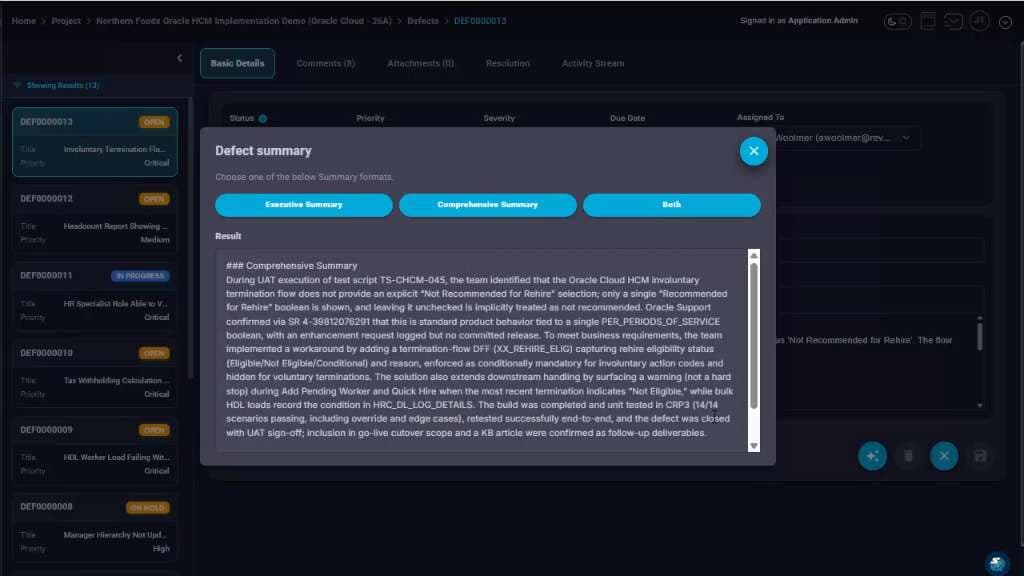This screenshot has height=576, width=1024.
Task: Click the scroll-down arrow in Result box
Action: coord(754,446)
